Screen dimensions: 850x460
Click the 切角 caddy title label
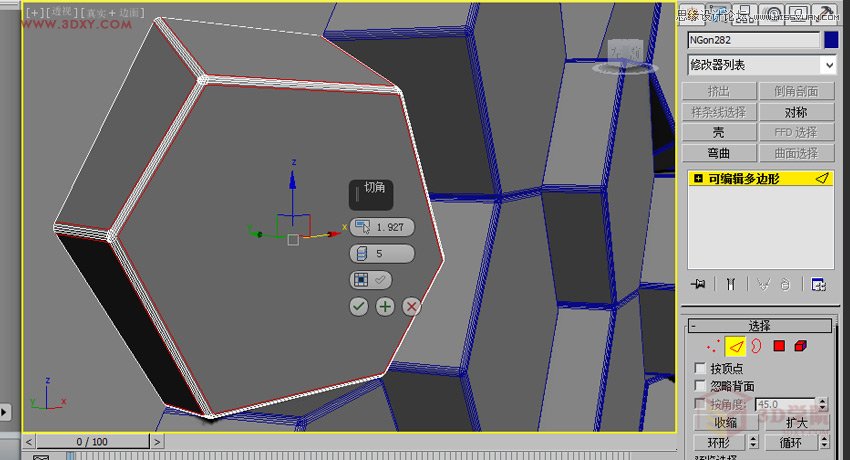[x=374, y=187]
